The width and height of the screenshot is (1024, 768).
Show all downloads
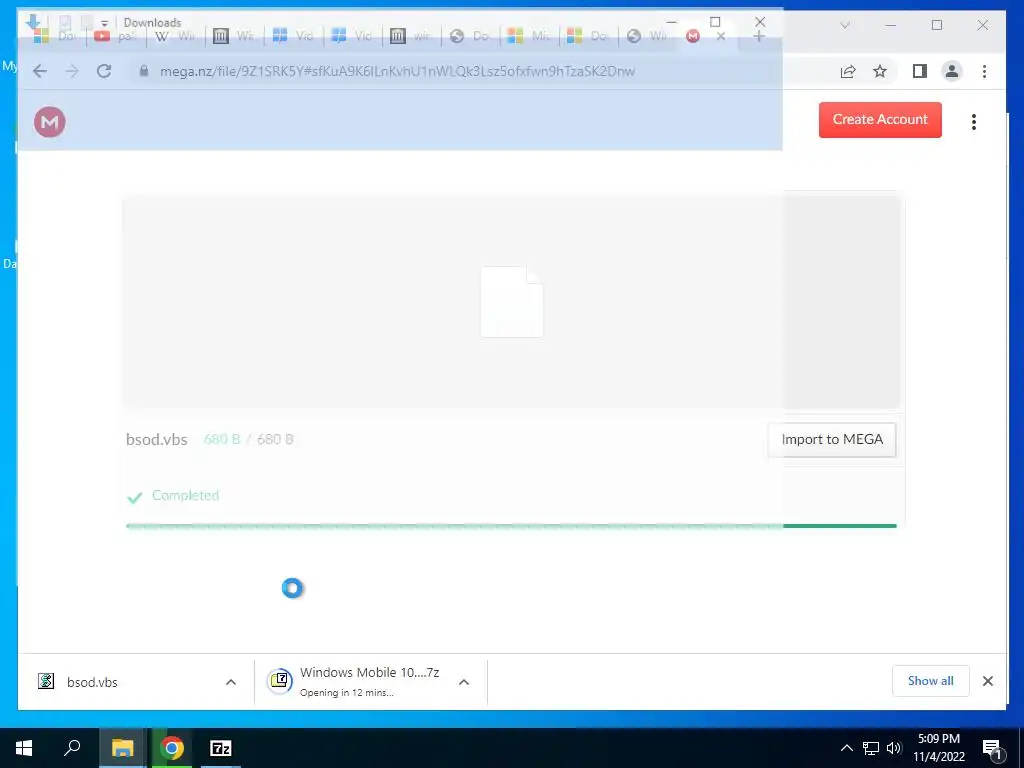(x=930, y=681)
